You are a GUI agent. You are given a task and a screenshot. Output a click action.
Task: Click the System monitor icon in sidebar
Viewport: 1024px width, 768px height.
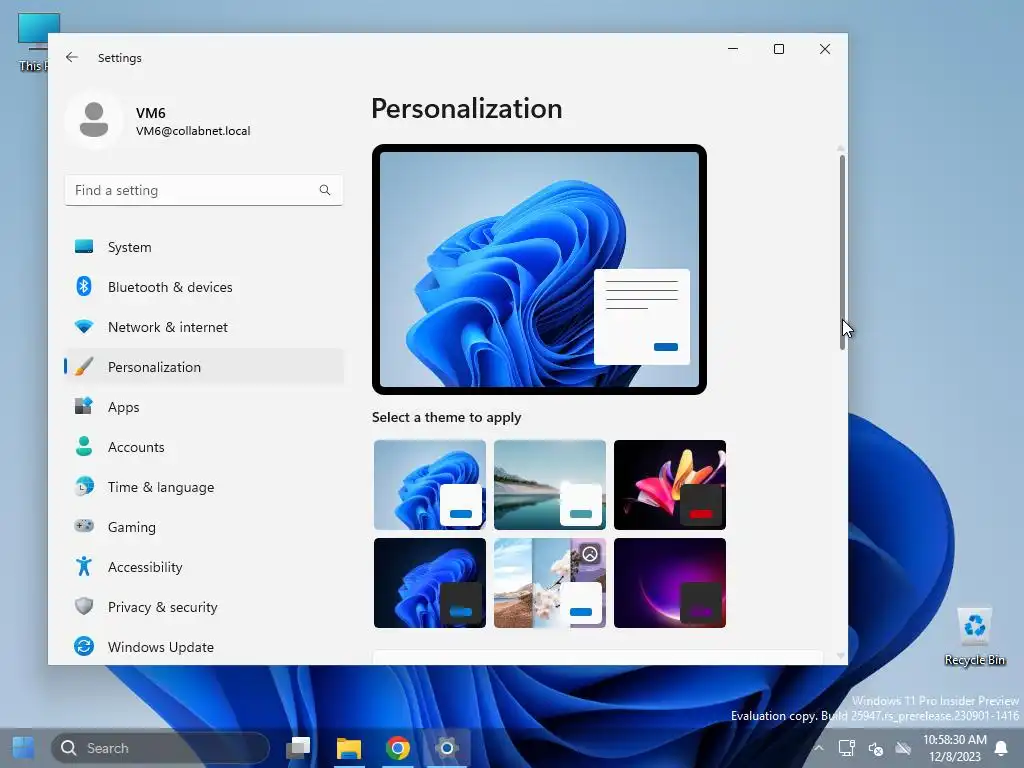click(84, 247)
